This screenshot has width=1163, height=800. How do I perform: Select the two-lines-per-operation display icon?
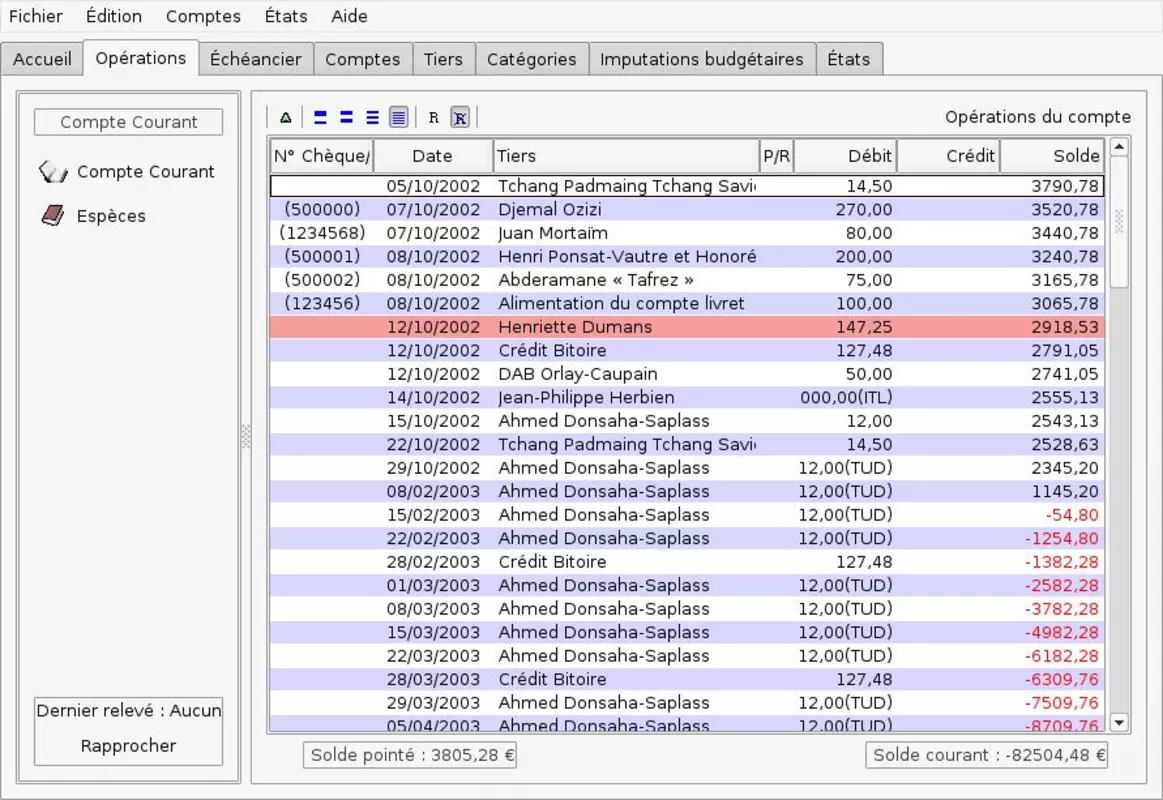tap(346, 117)
